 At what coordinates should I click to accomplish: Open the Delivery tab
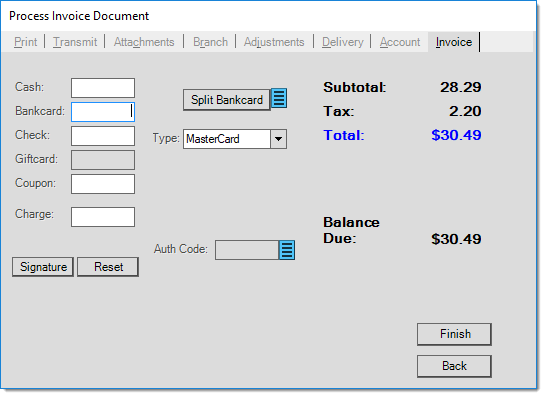click(x=342, y=42)
